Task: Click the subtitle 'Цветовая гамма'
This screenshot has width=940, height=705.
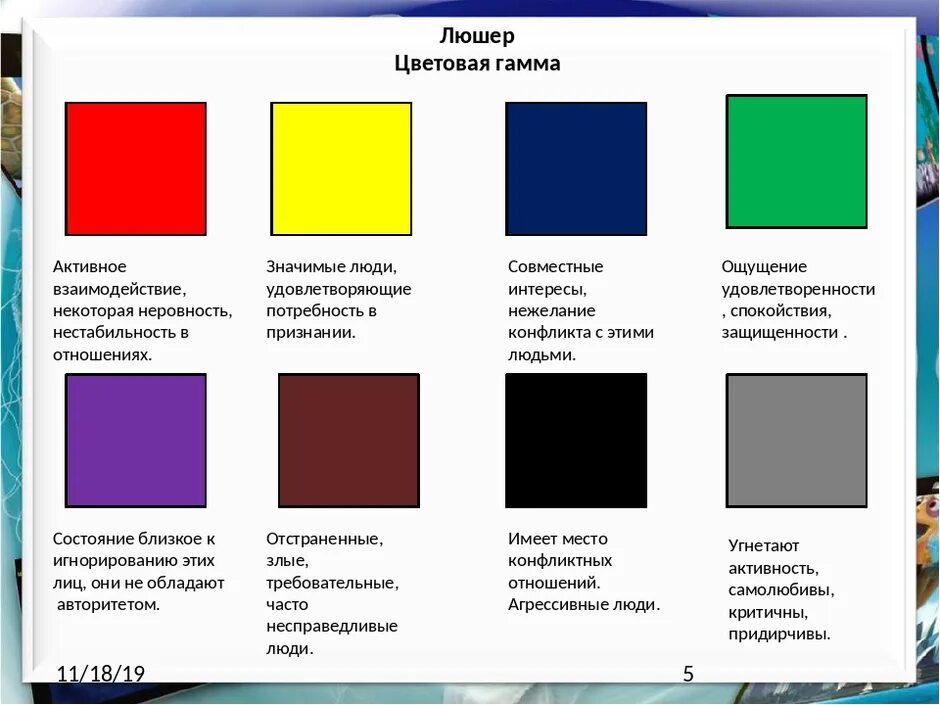Action: click(477, 64)
